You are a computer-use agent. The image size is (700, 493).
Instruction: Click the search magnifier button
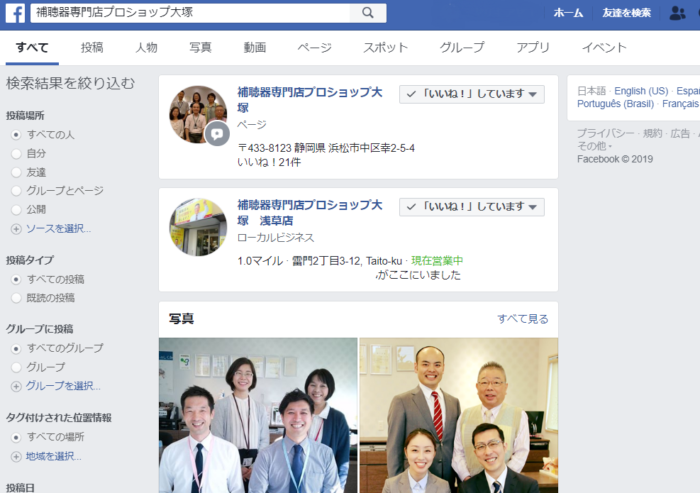pos(368,13)
